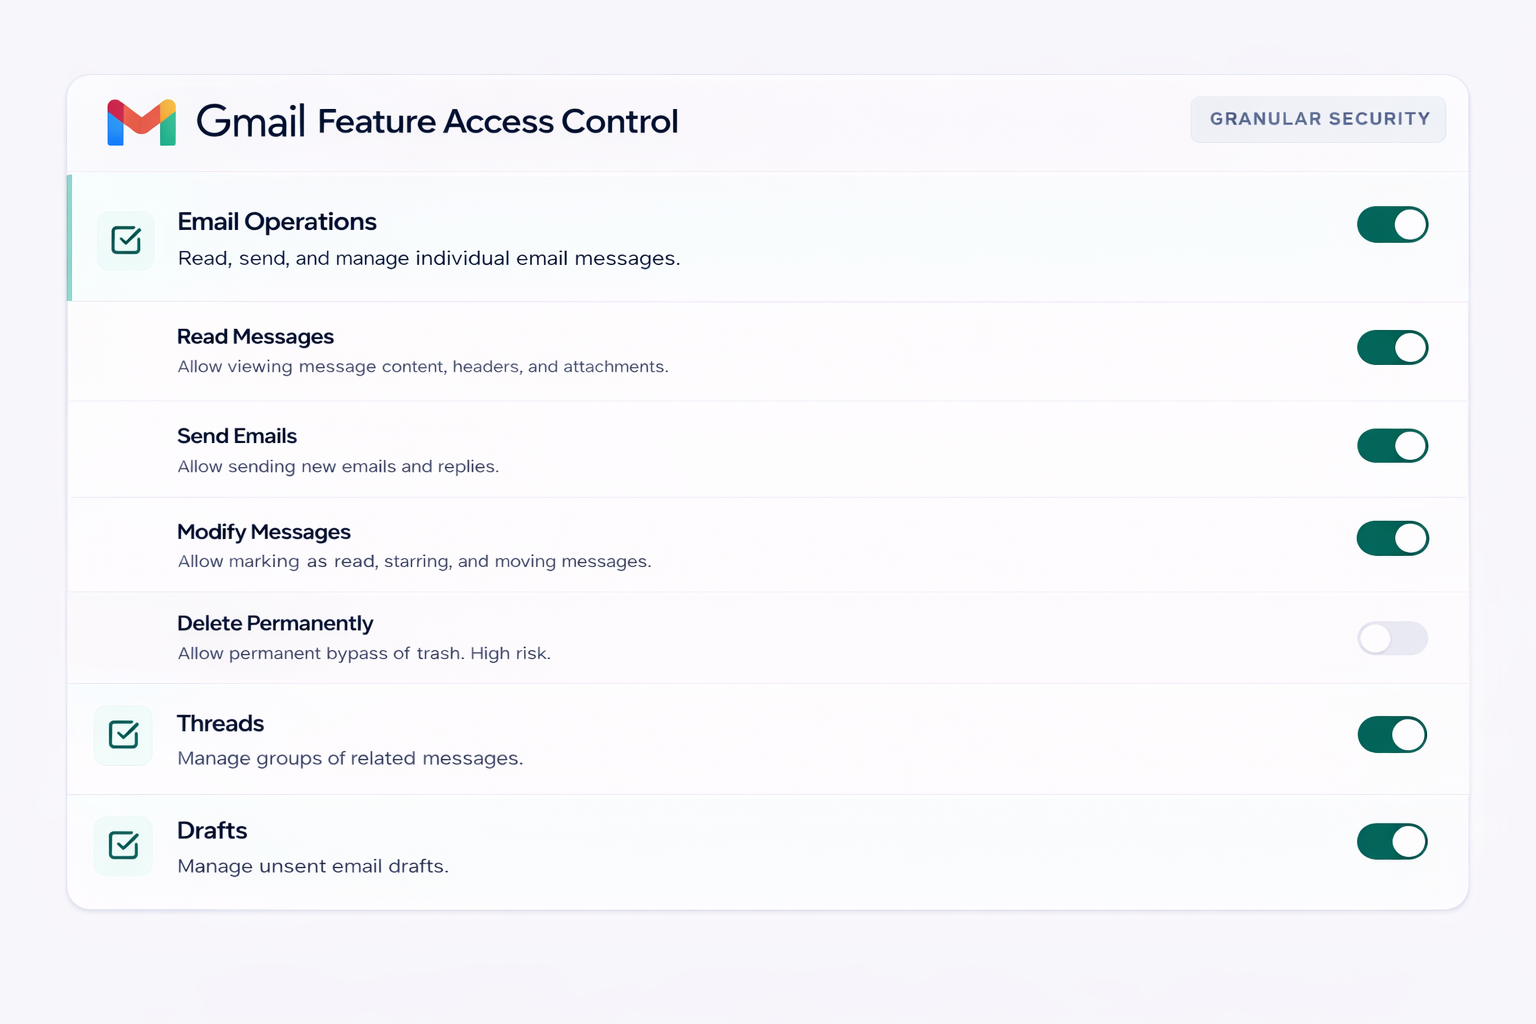The height and width of the screenshot is (1024, 1536).
Task: Turn off the Threads toggle
Action: click(x=1392, y=735)
